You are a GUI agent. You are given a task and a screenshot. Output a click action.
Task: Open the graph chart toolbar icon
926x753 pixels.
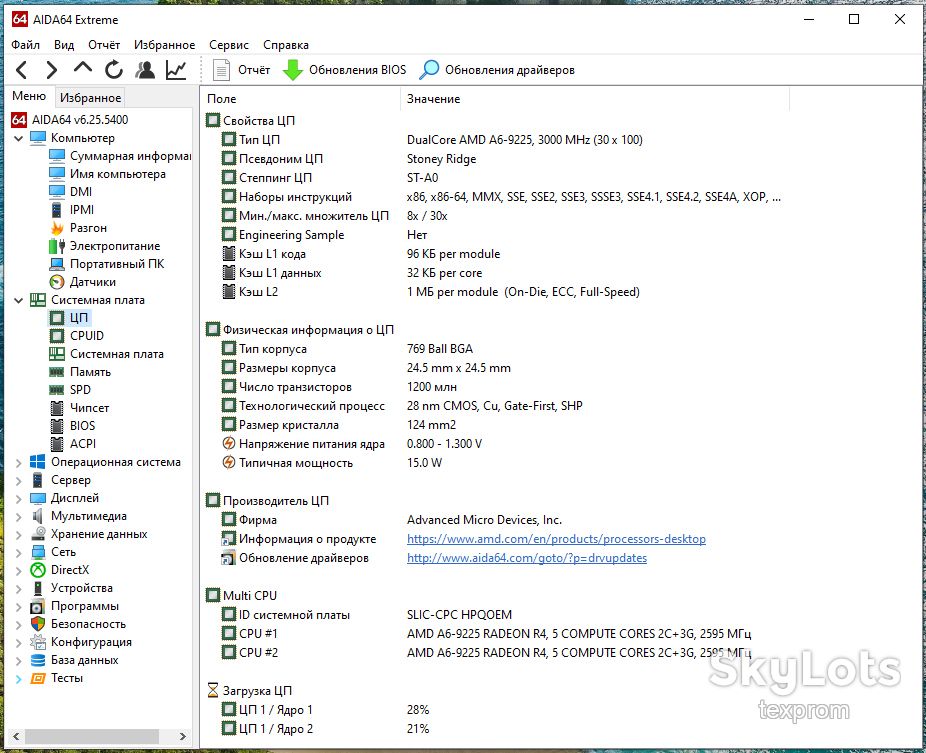[176, 70]
